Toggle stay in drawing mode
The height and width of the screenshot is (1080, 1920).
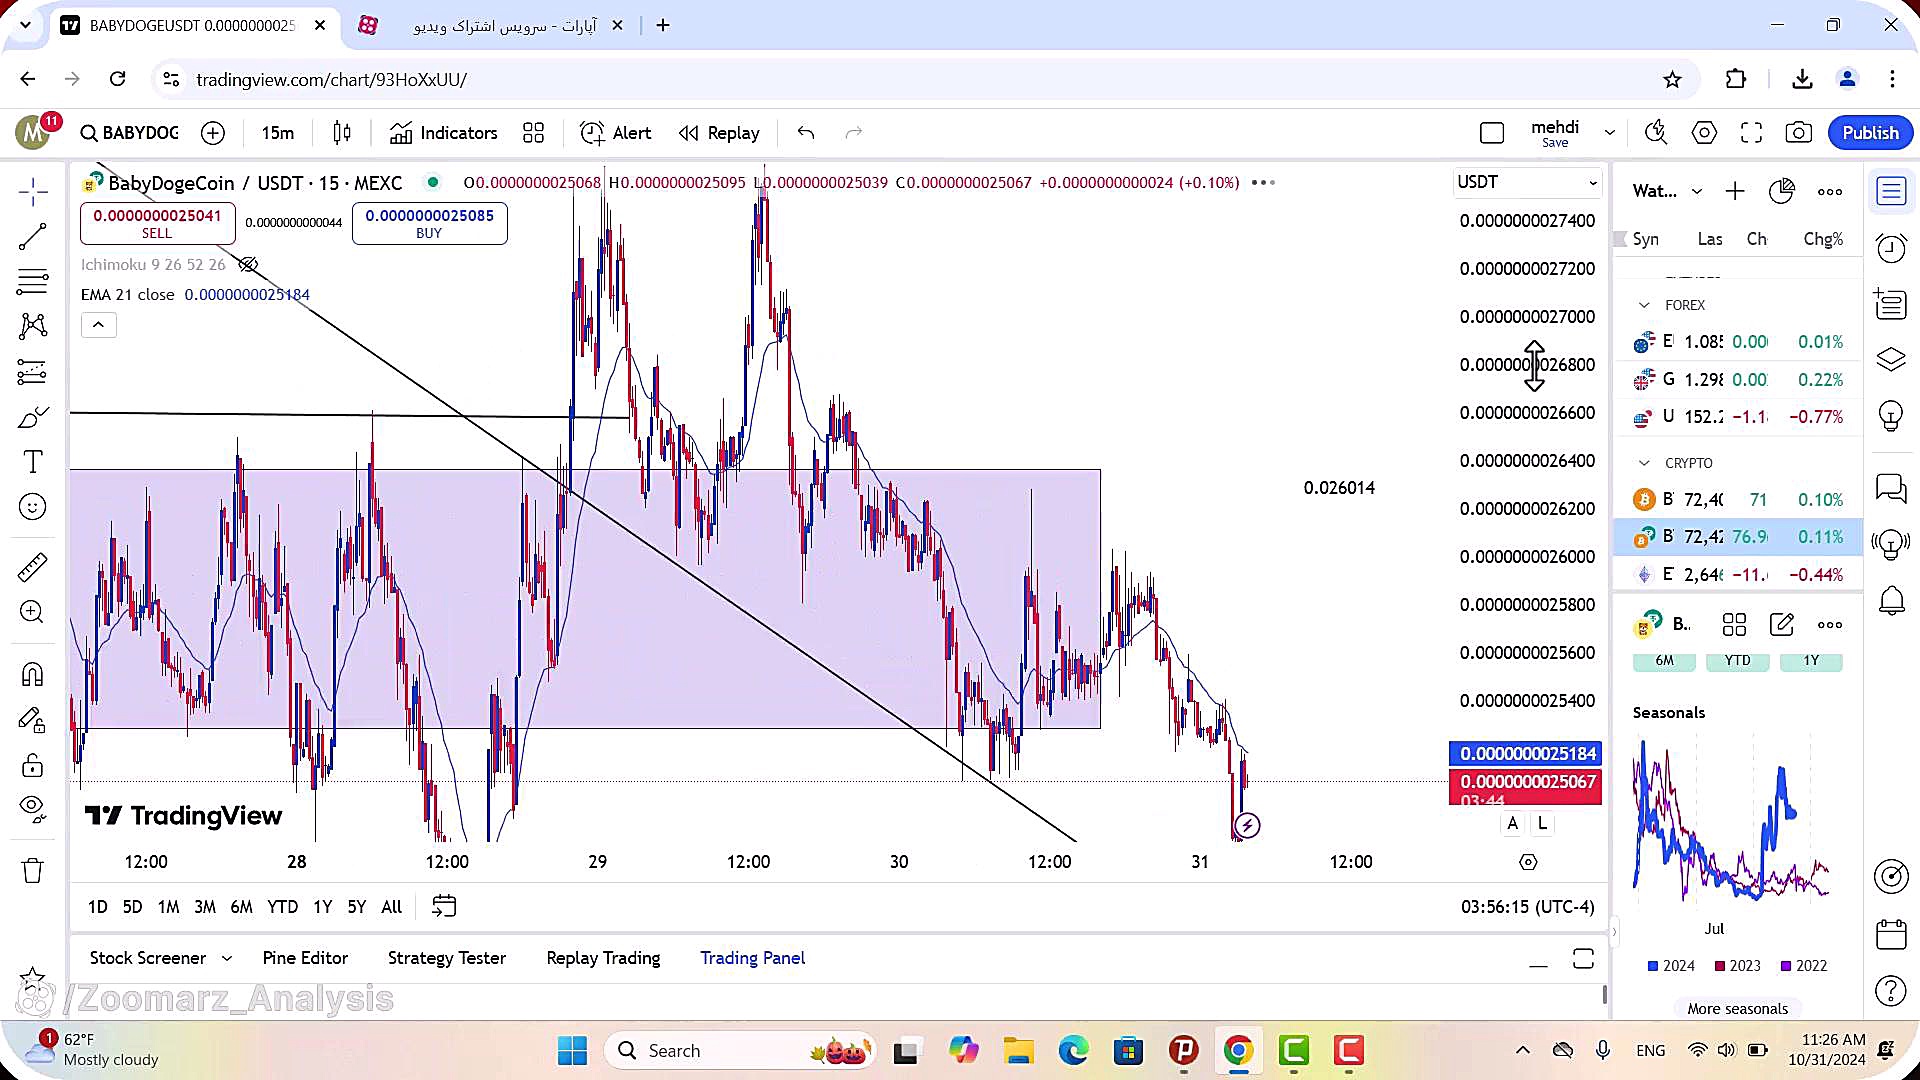tap(33, 720)
